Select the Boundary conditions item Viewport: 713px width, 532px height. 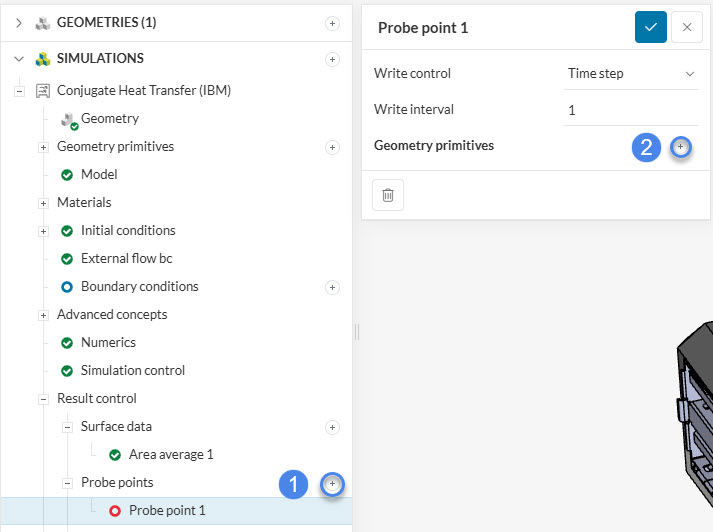tap(139, 286)
